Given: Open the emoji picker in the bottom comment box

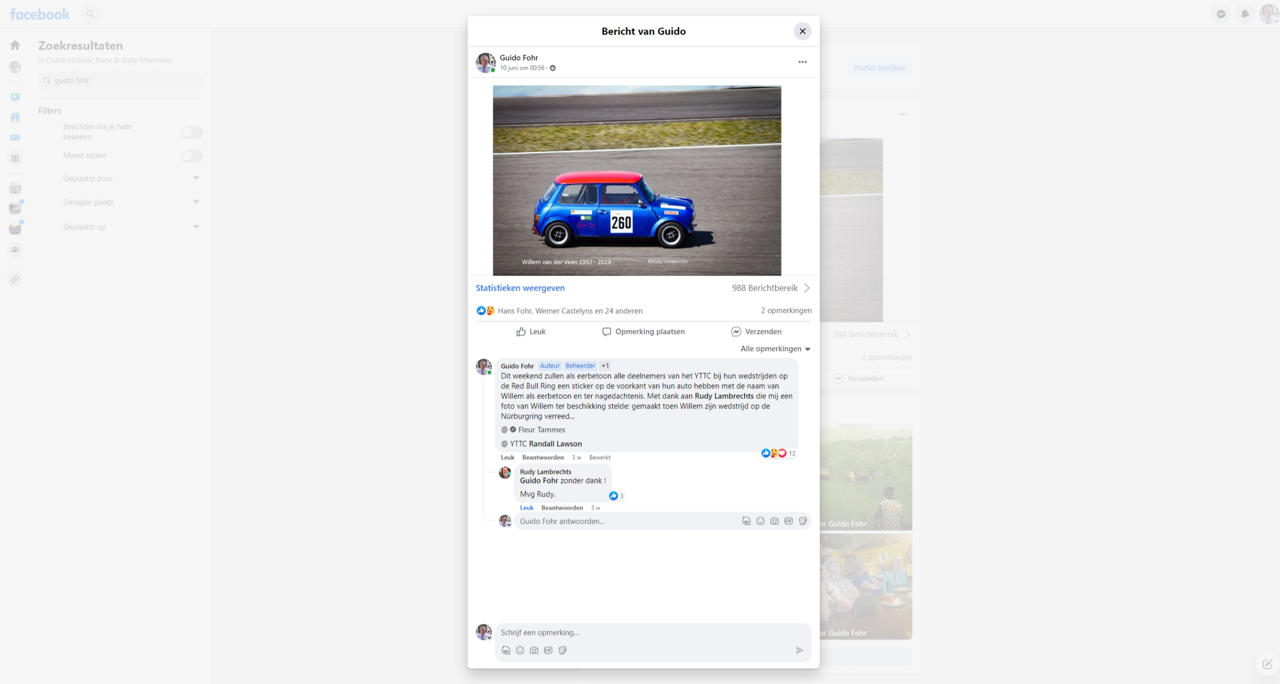Looking at the screenshot, I should point(520,650).
